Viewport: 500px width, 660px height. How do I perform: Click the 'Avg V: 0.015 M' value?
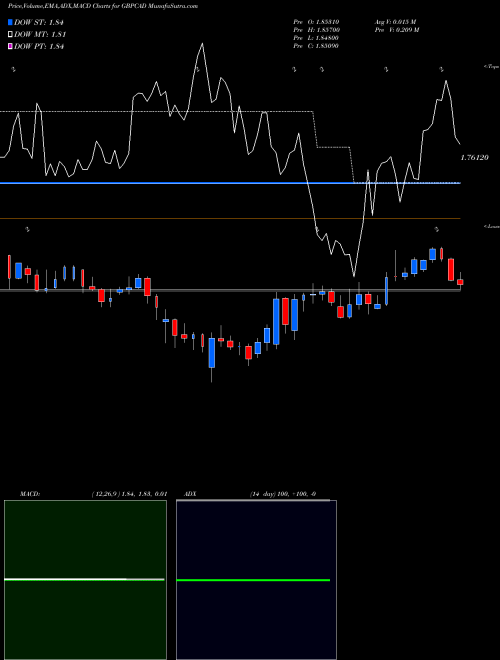pyautogui.click(x=395, y=21)
